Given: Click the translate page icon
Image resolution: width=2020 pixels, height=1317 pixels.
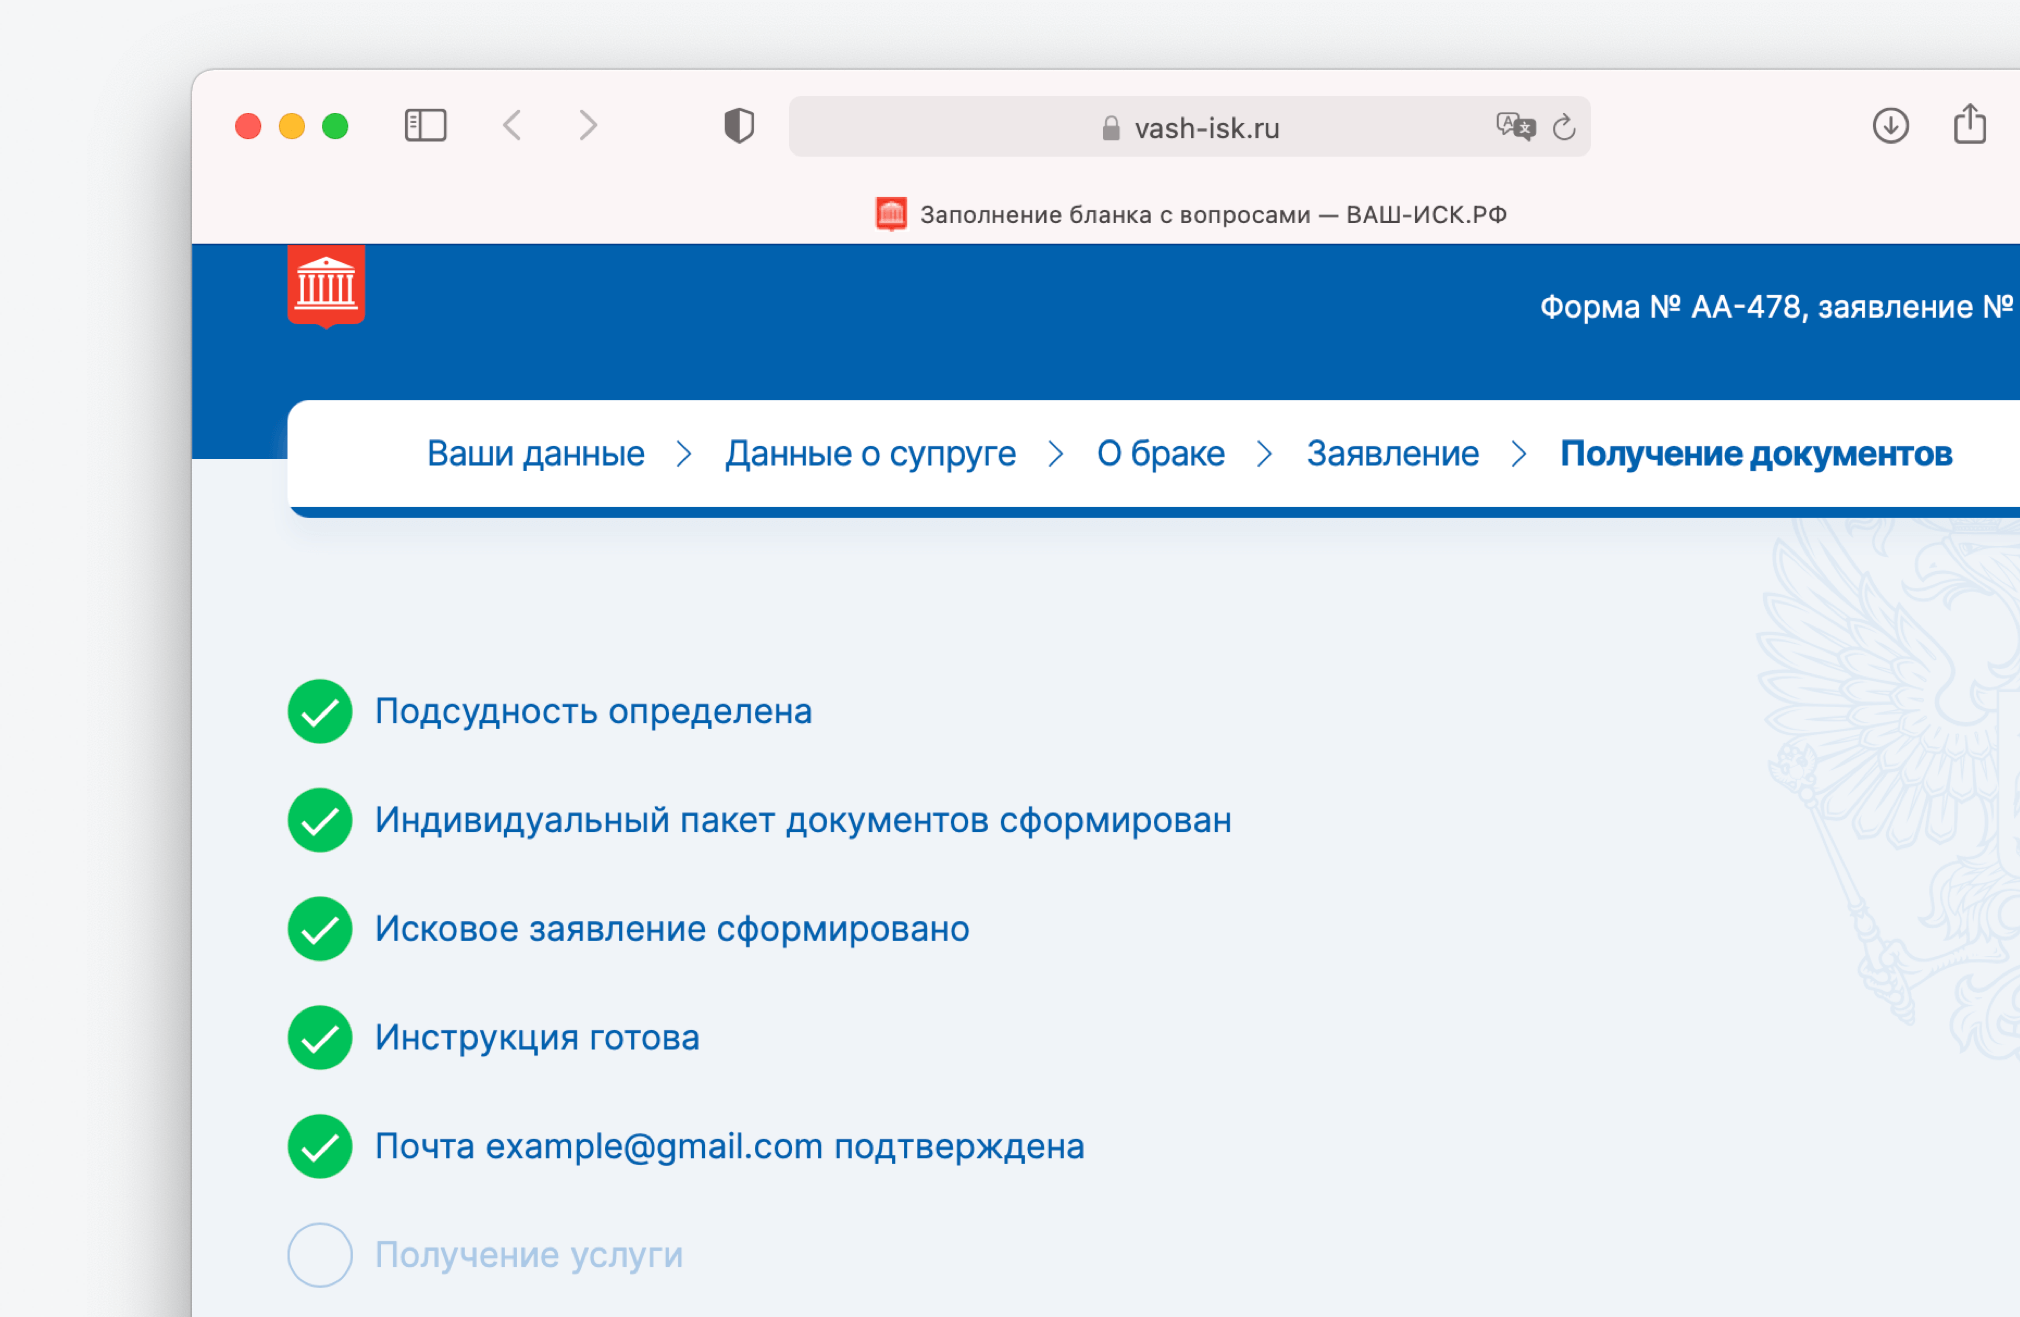Looking at the screenshot, I should tap(1515, 127).
